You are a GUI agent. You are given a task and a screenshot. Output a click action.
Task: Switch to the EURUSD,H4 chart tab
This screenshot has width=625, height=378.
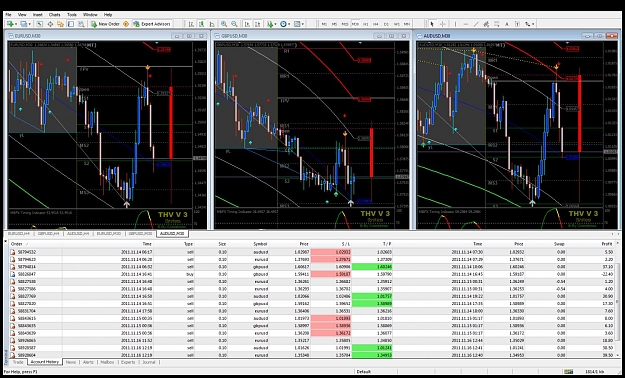[x=19, y=234]
